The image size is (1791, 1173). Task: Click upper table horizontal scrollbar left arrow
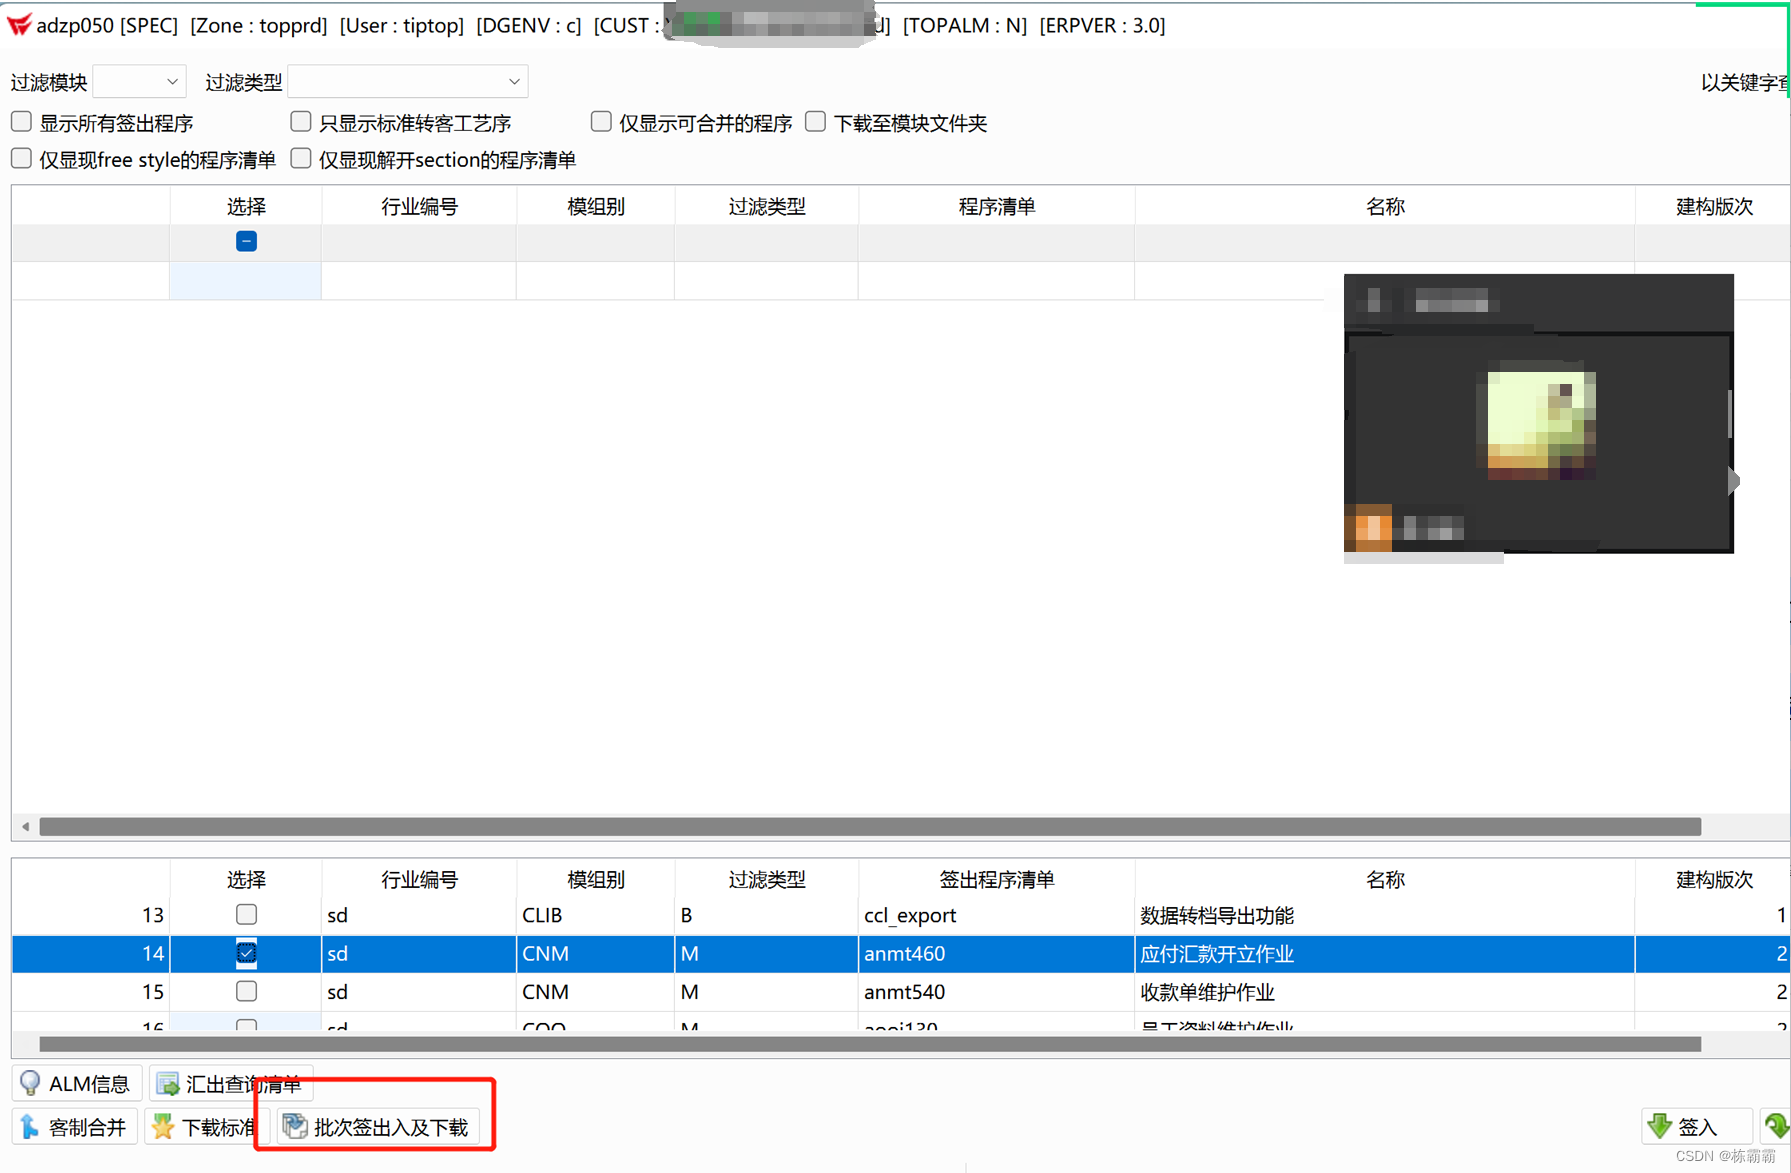point(25,827)
